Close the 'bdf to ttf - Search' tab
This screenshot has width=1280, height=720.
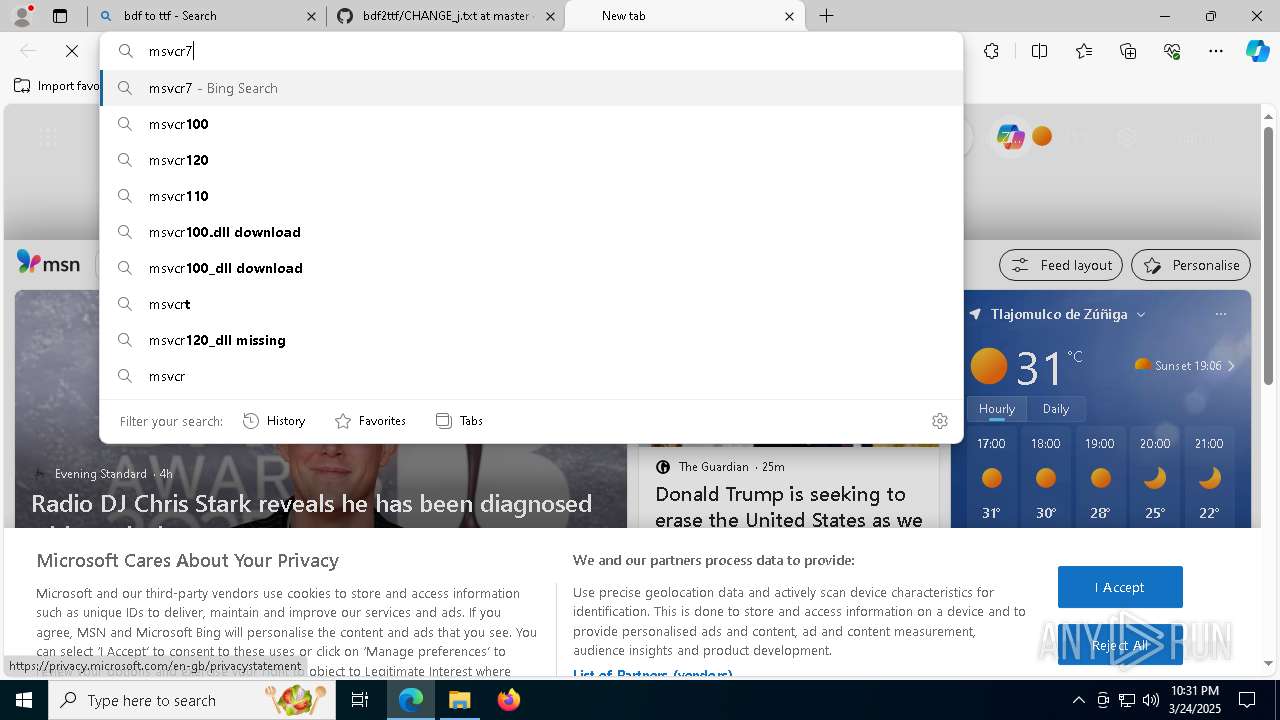(x=311, y=16)
